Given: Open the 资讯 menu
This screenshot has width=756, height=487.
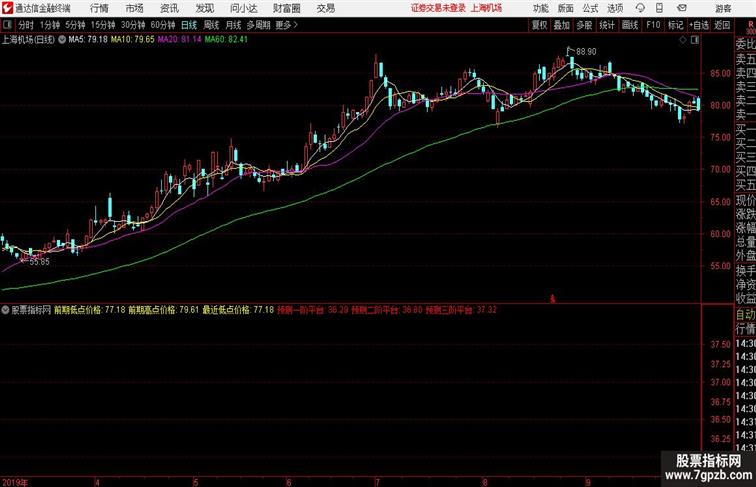Looking at the screenshot, I should tap(169, 8).
